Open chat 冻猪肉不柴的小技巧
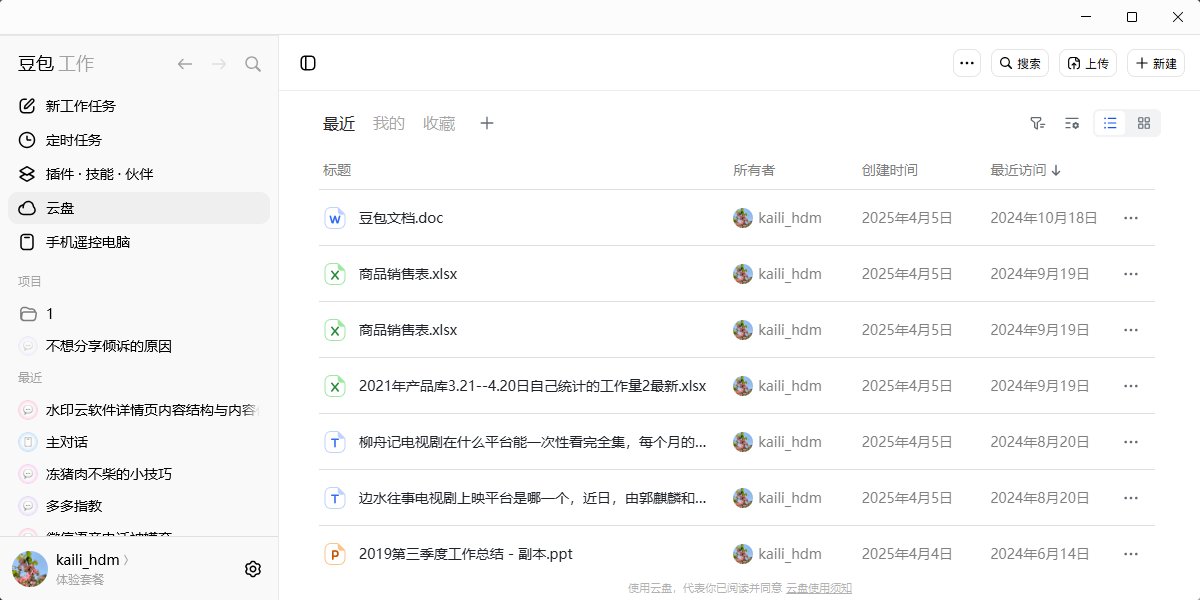This screenshot has height=600, width=1200. click(x=139, y=474)
